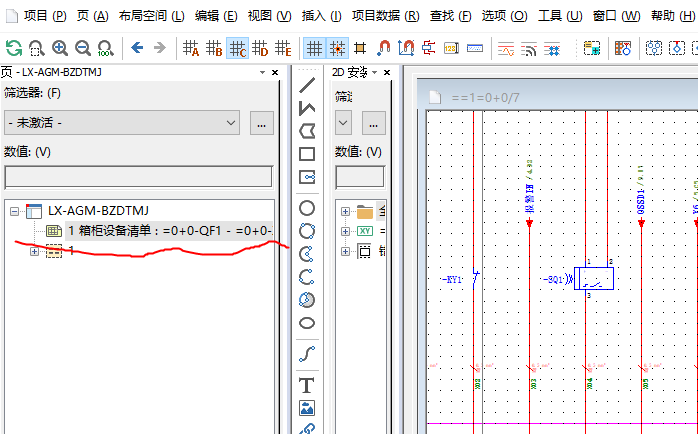The image size is (698, 434).
Task: Toggle the snap-to-grid button
Action: [337, 48]
